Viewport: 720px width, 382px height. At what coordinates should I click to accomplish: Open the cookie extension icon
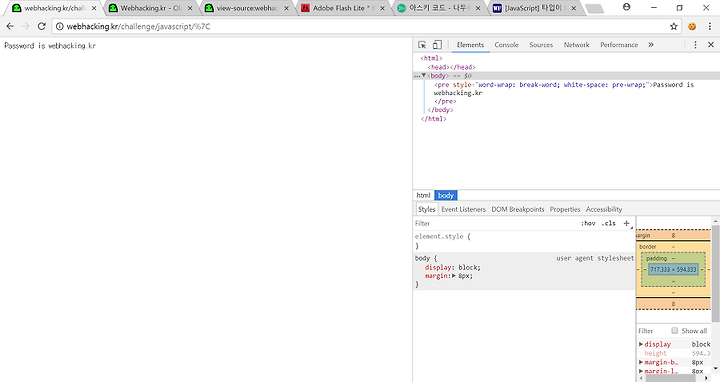[x=692, y=26]
